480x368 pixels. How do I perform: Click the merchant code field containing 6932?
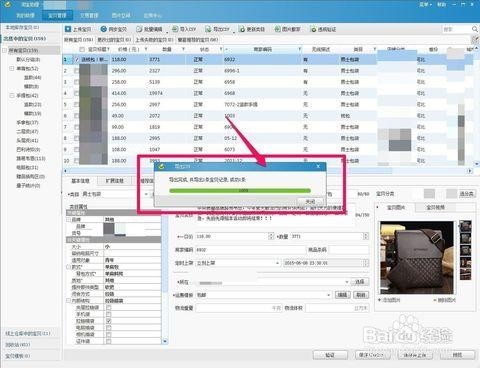point(250,250)
